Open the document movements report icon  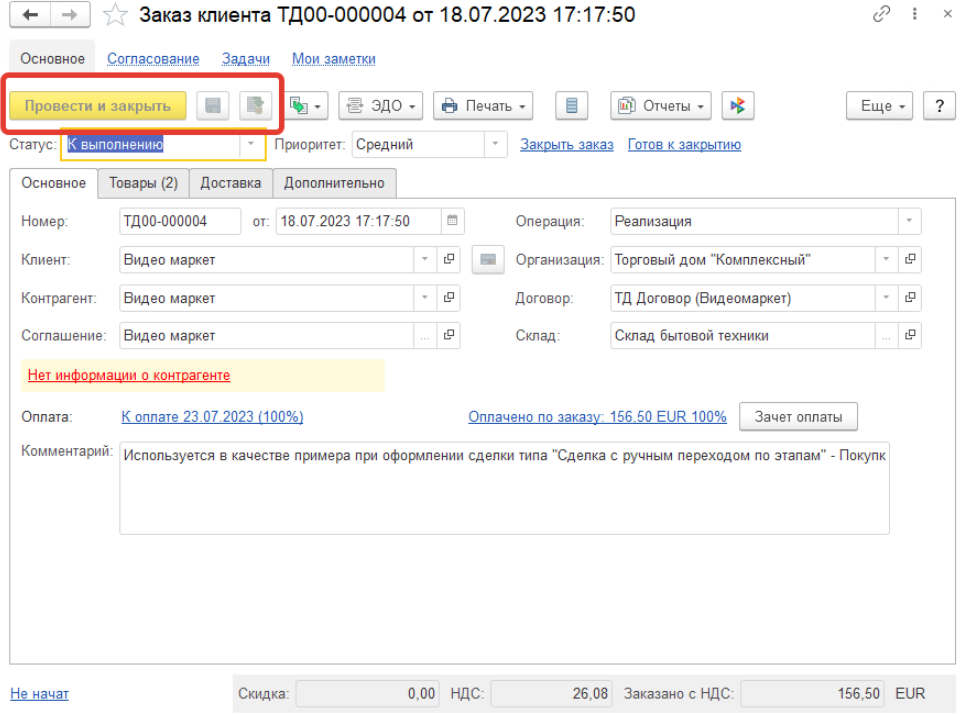pos(571,106)
